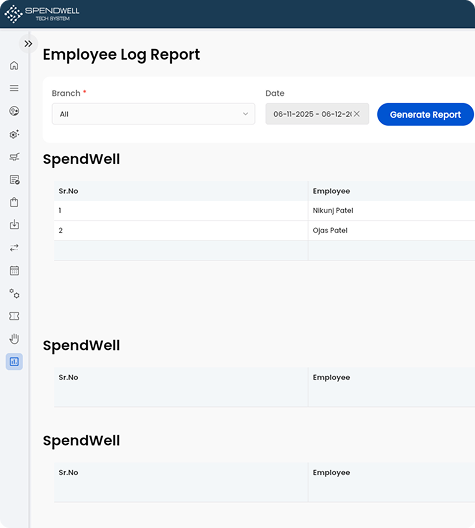Expand the sidebar with the double-chevron button
Screen dimensions: 475x528
pos(28,44)
